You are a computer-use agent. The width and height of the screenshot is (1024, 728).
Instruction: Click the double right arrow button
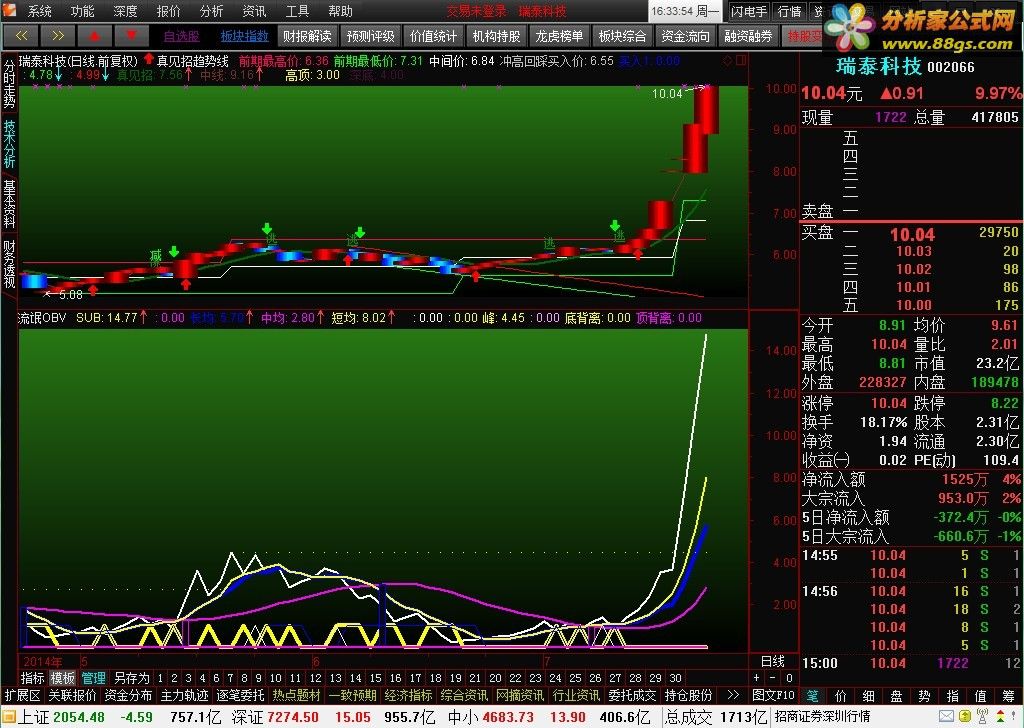tap(58, 36)
